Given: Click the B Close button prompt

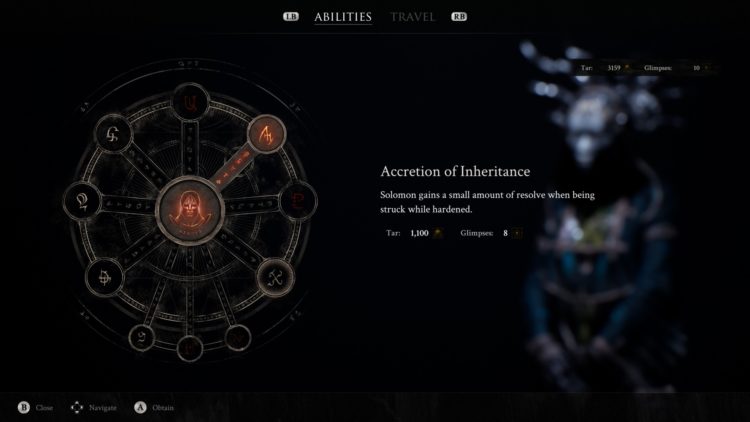Looking at the screenshot, I should (x=35, y=408).
